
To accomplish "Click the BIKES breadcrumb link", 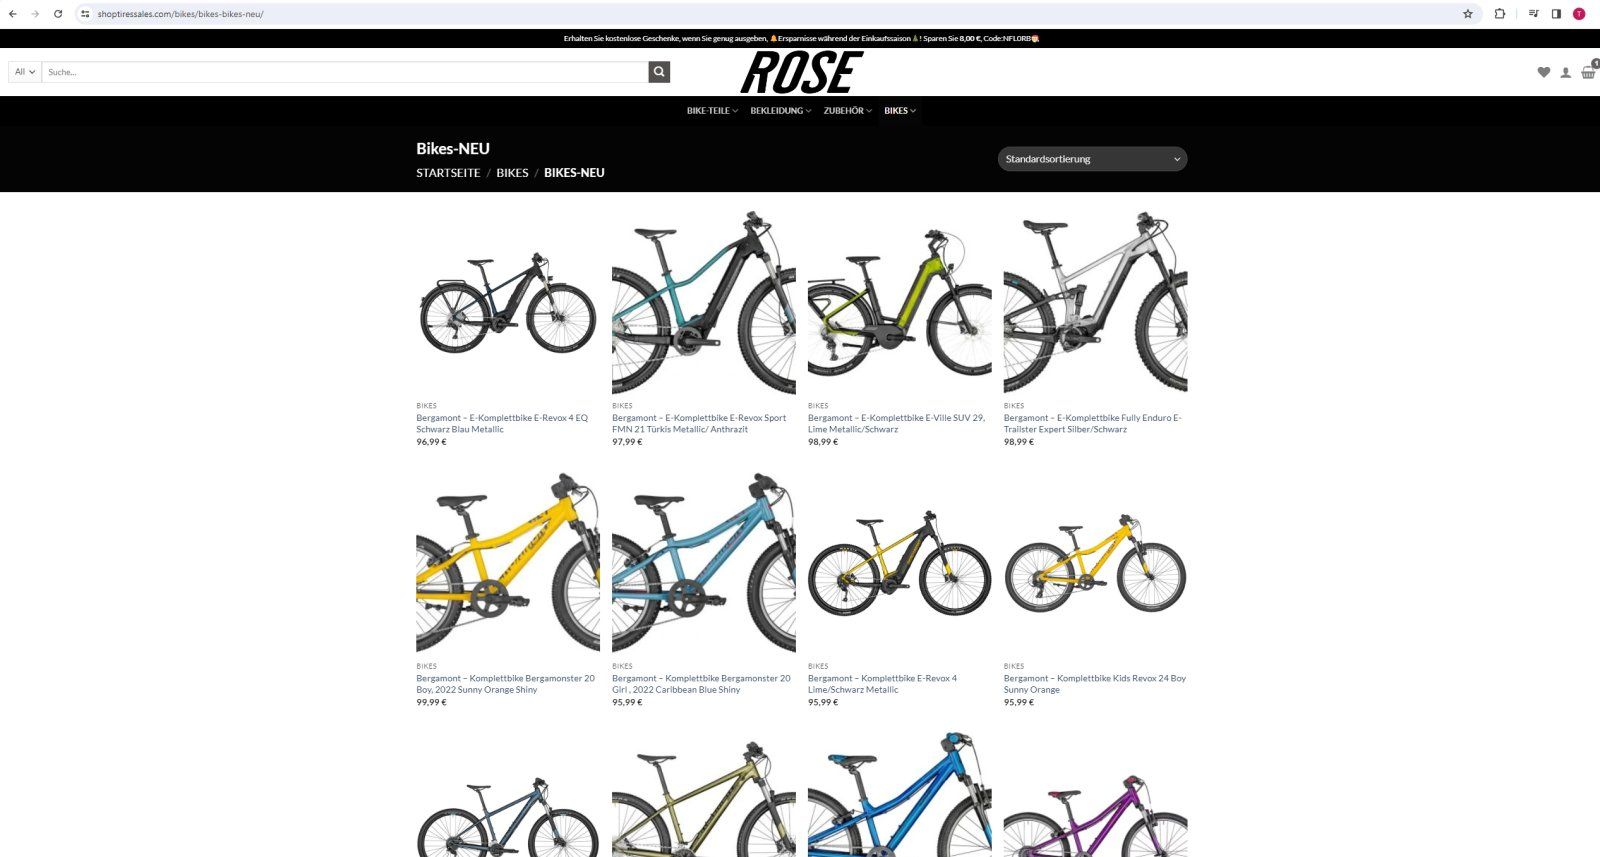I will point(512,173).
